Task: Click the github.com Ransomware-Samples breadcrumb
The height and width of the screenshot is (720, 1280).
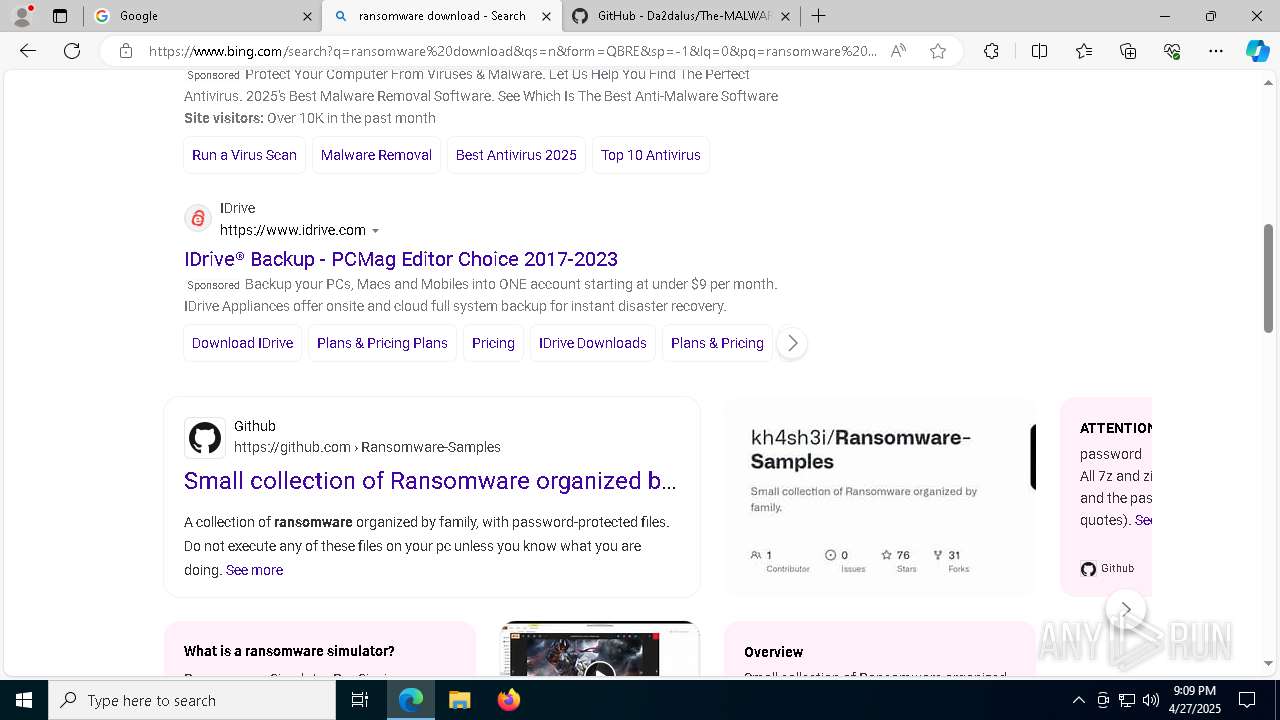Action: point(367,447)
